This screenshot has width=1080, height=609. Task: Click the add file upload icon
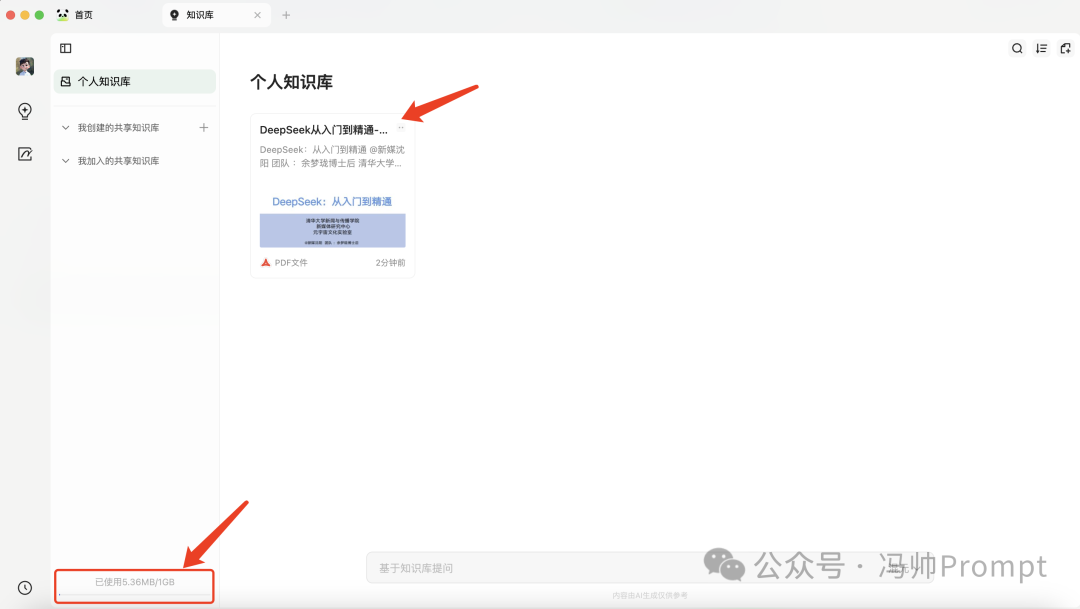(1065, 48)
